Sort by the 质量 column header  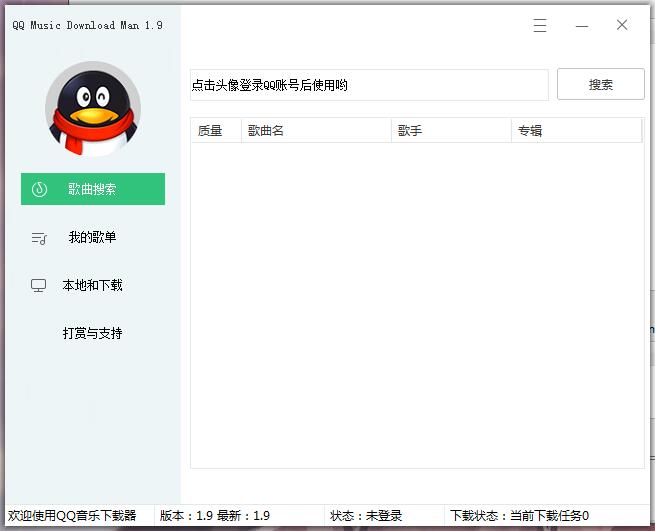point(216,131)
